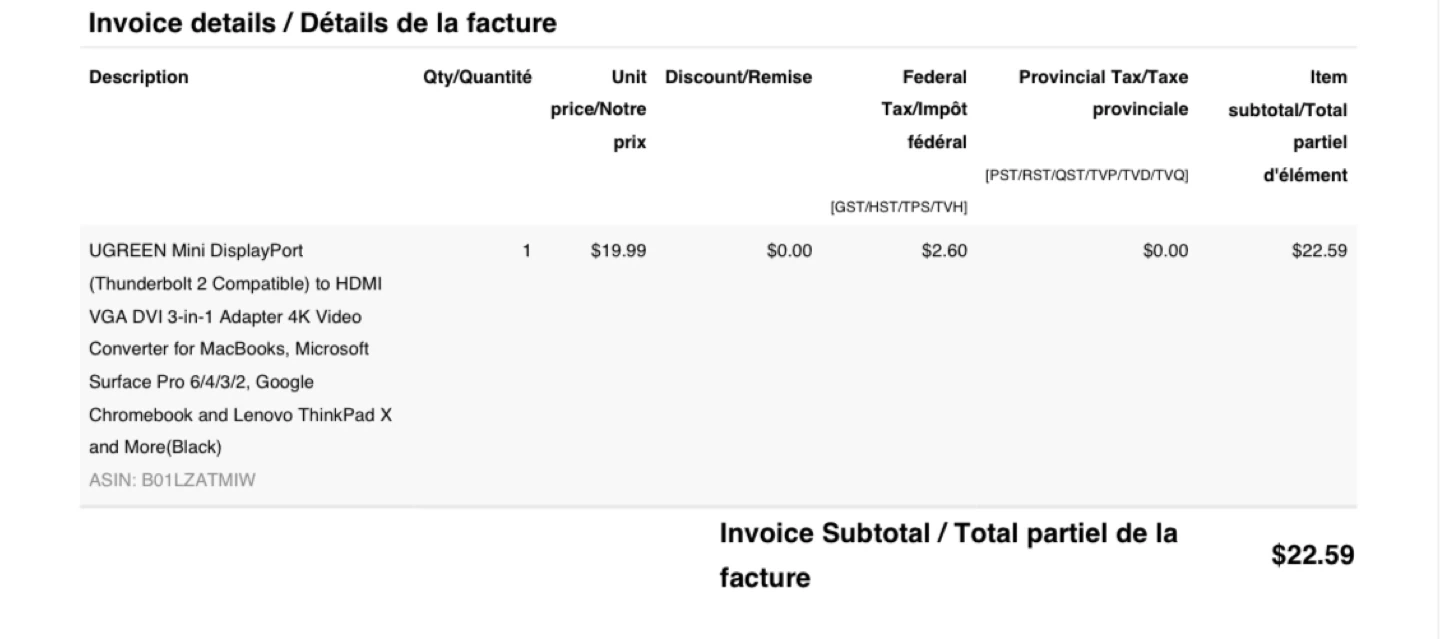
Task: Click the PST/RST/QST/TVP/TVD/TVQ bracketed label
Action: [1086, 175]
